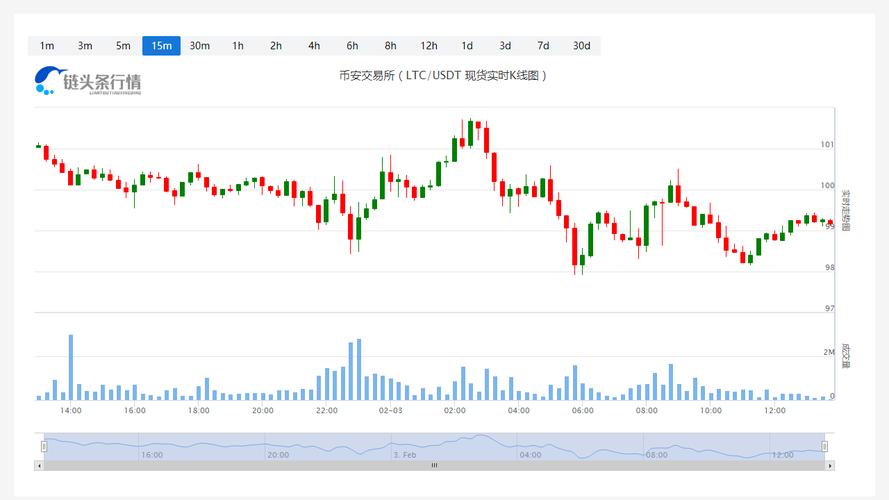Click the LTC/USDT chart title

click(444, 75)
